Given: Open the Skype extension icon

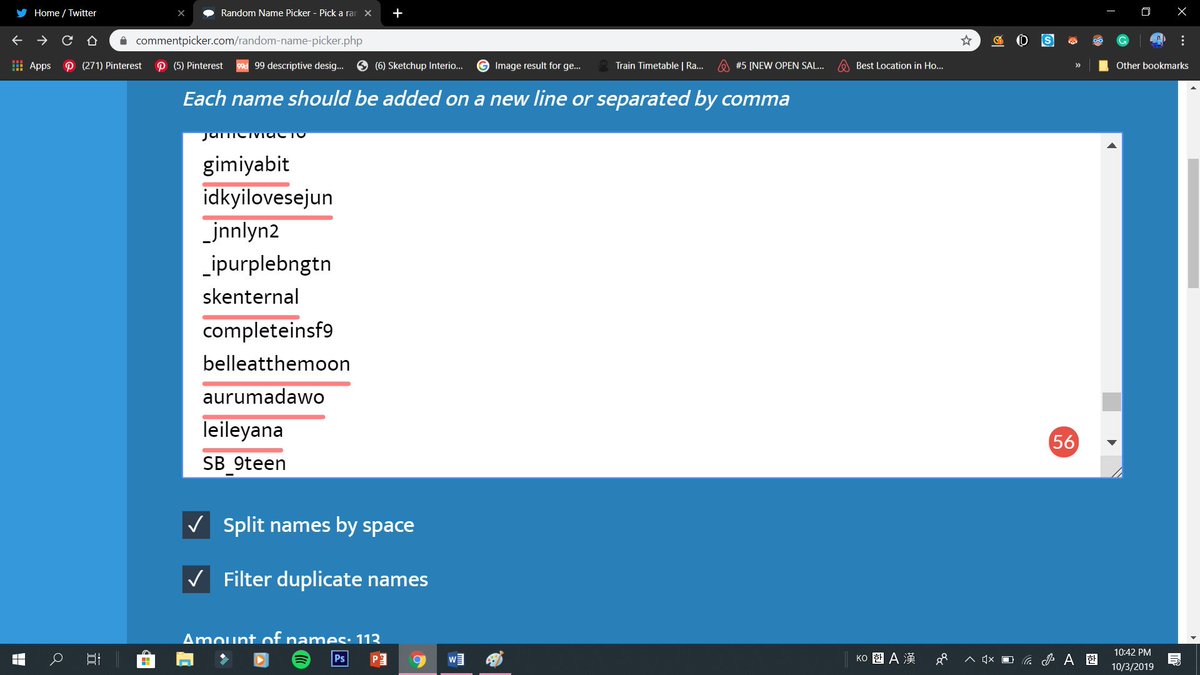Looking at the screenshot, I should pos(1046,41).
